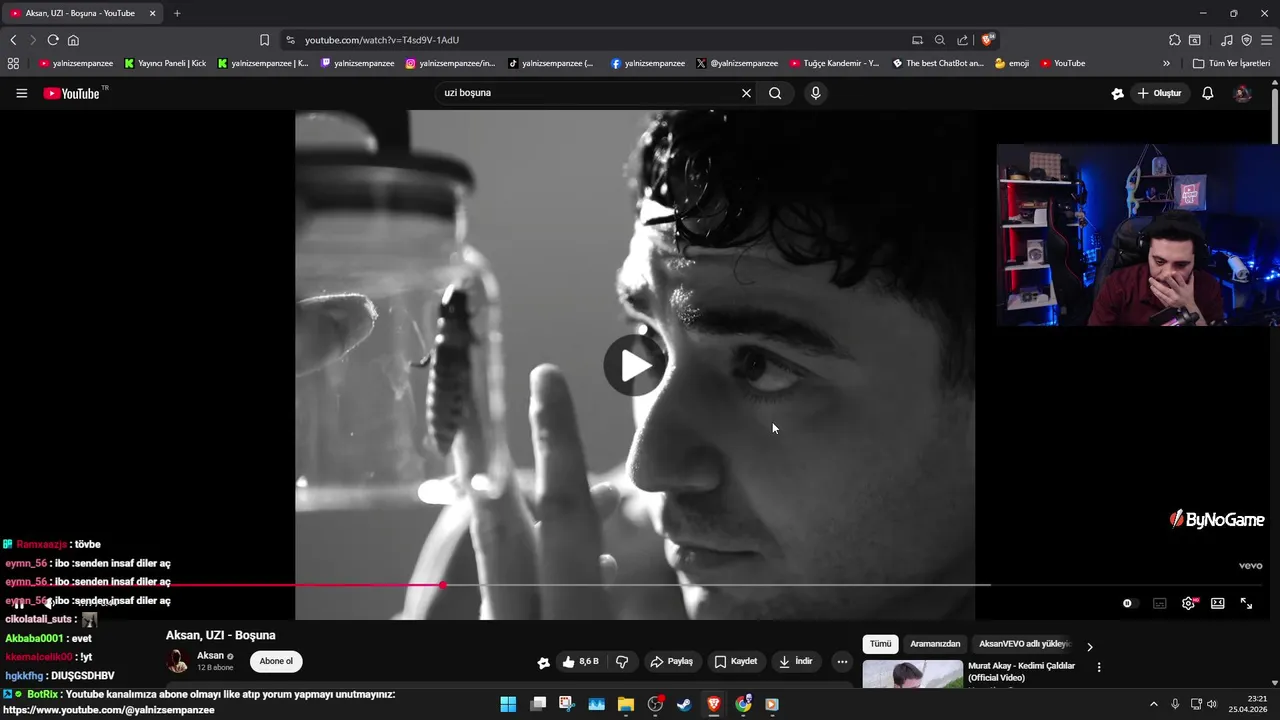This screenshot has height=720, width=1280.
Task: Open video player settings gear
Action: [x=1189, y=603]
